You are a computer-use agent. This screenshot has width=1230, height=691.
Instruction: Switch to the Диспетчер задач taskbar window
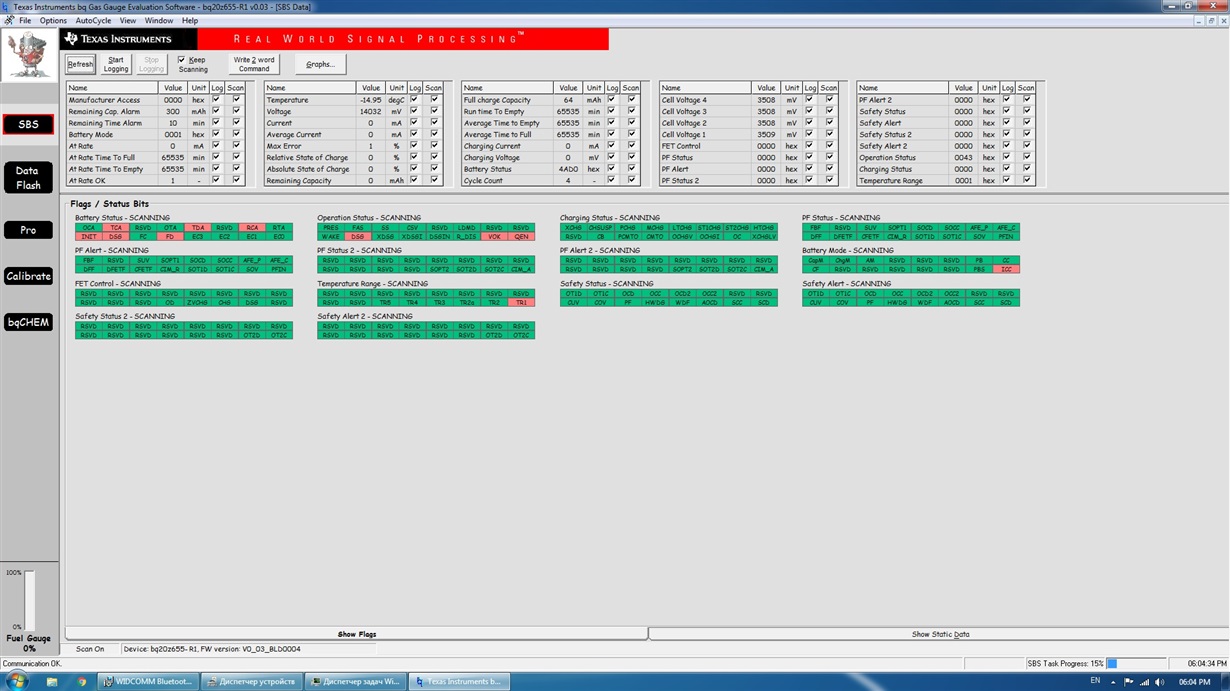click(x=354, y=682)
